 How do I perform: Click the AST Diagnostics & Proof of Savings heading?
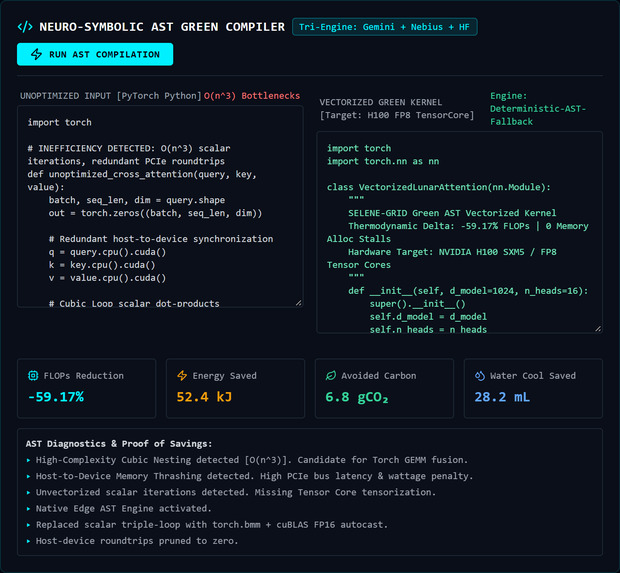[x=119, y=444]
